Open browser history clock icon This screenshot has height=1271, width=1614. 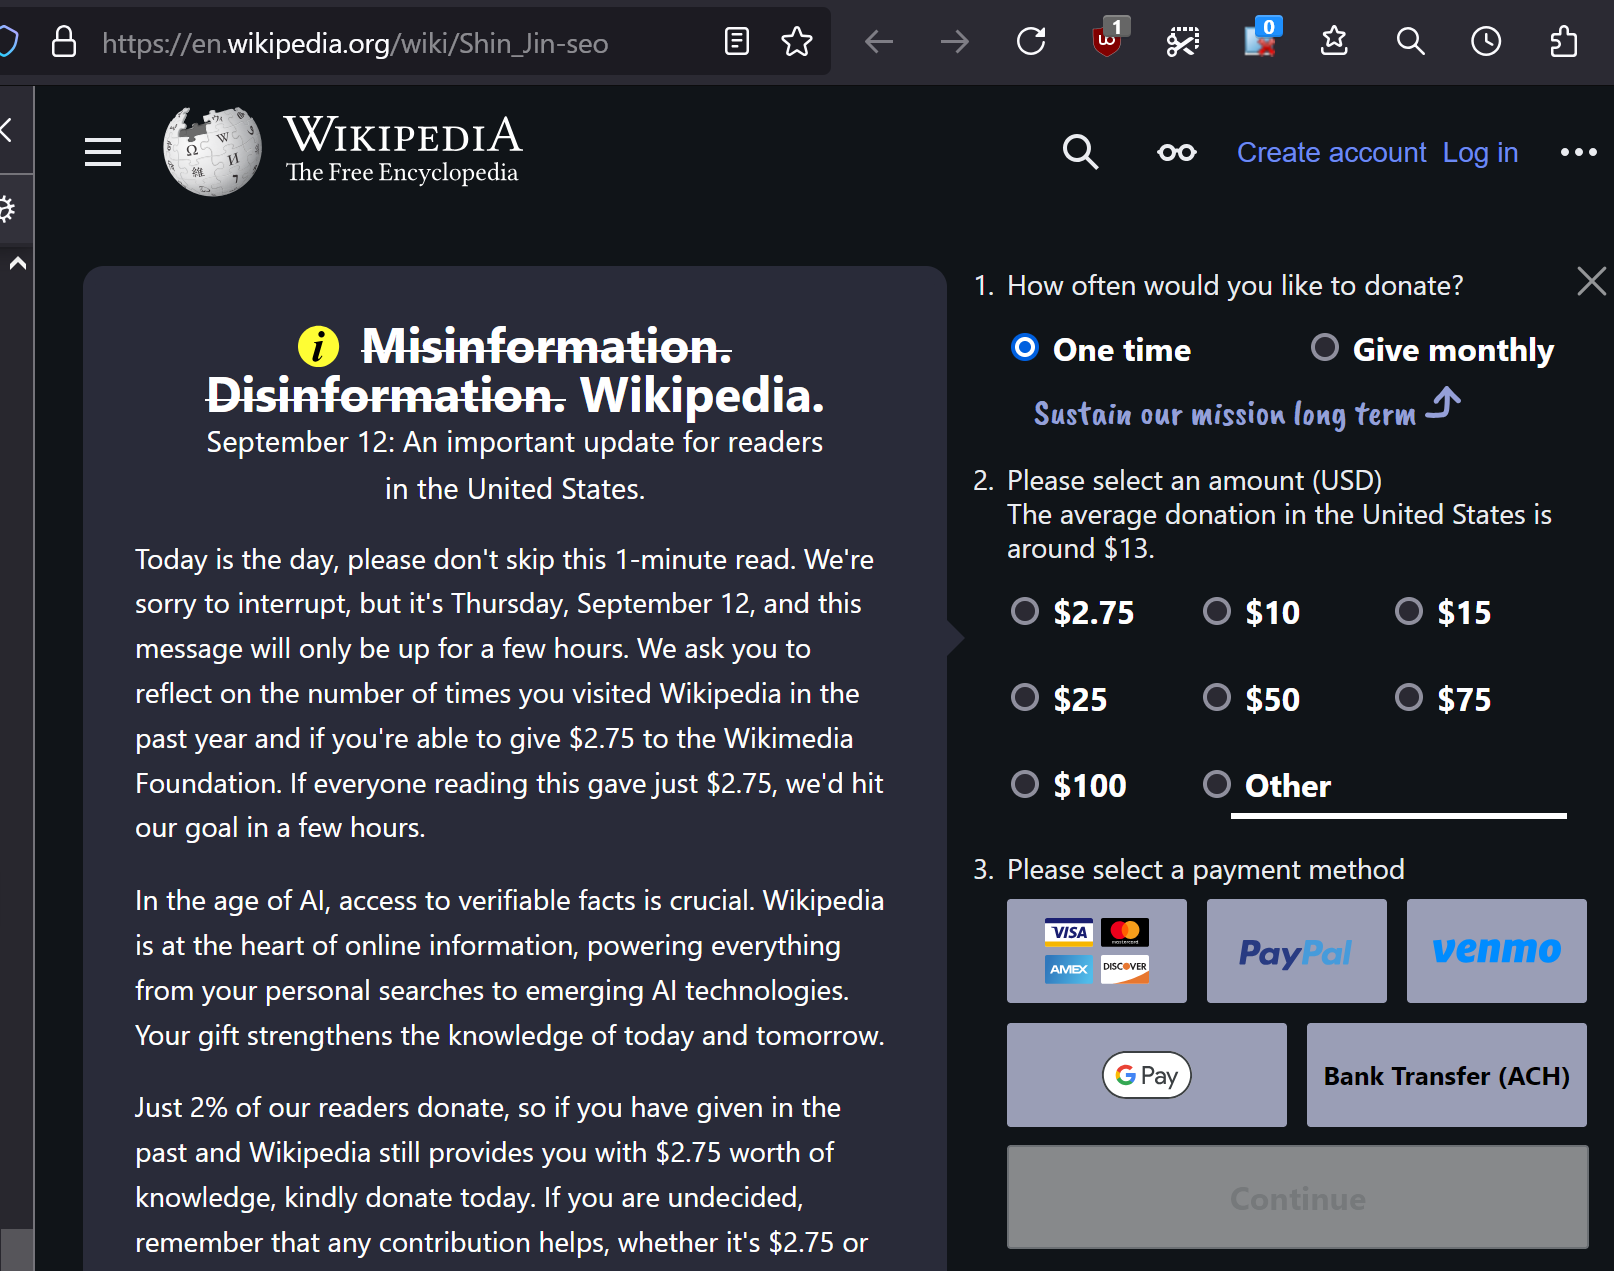[1486, 42]
